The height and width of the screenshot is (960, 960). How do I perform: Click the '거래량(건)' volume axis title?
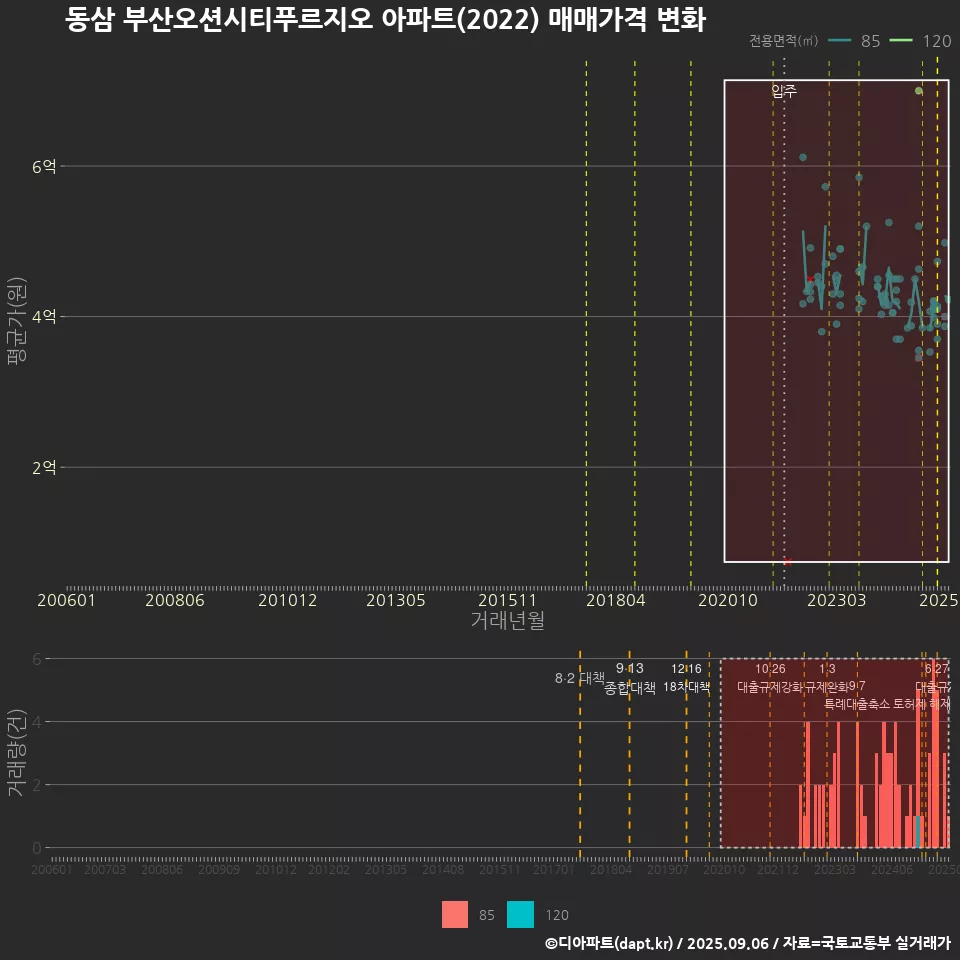[x=17, y=752]
